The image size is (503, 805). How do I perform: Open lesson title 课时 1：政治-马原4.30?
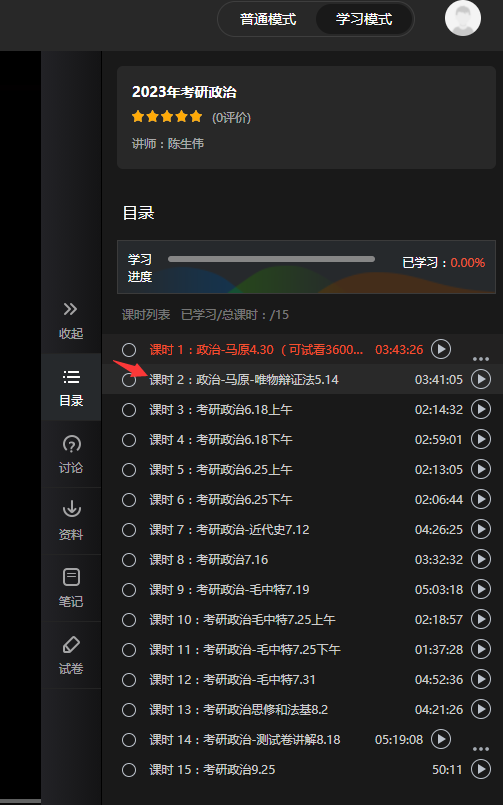[256, 350]
